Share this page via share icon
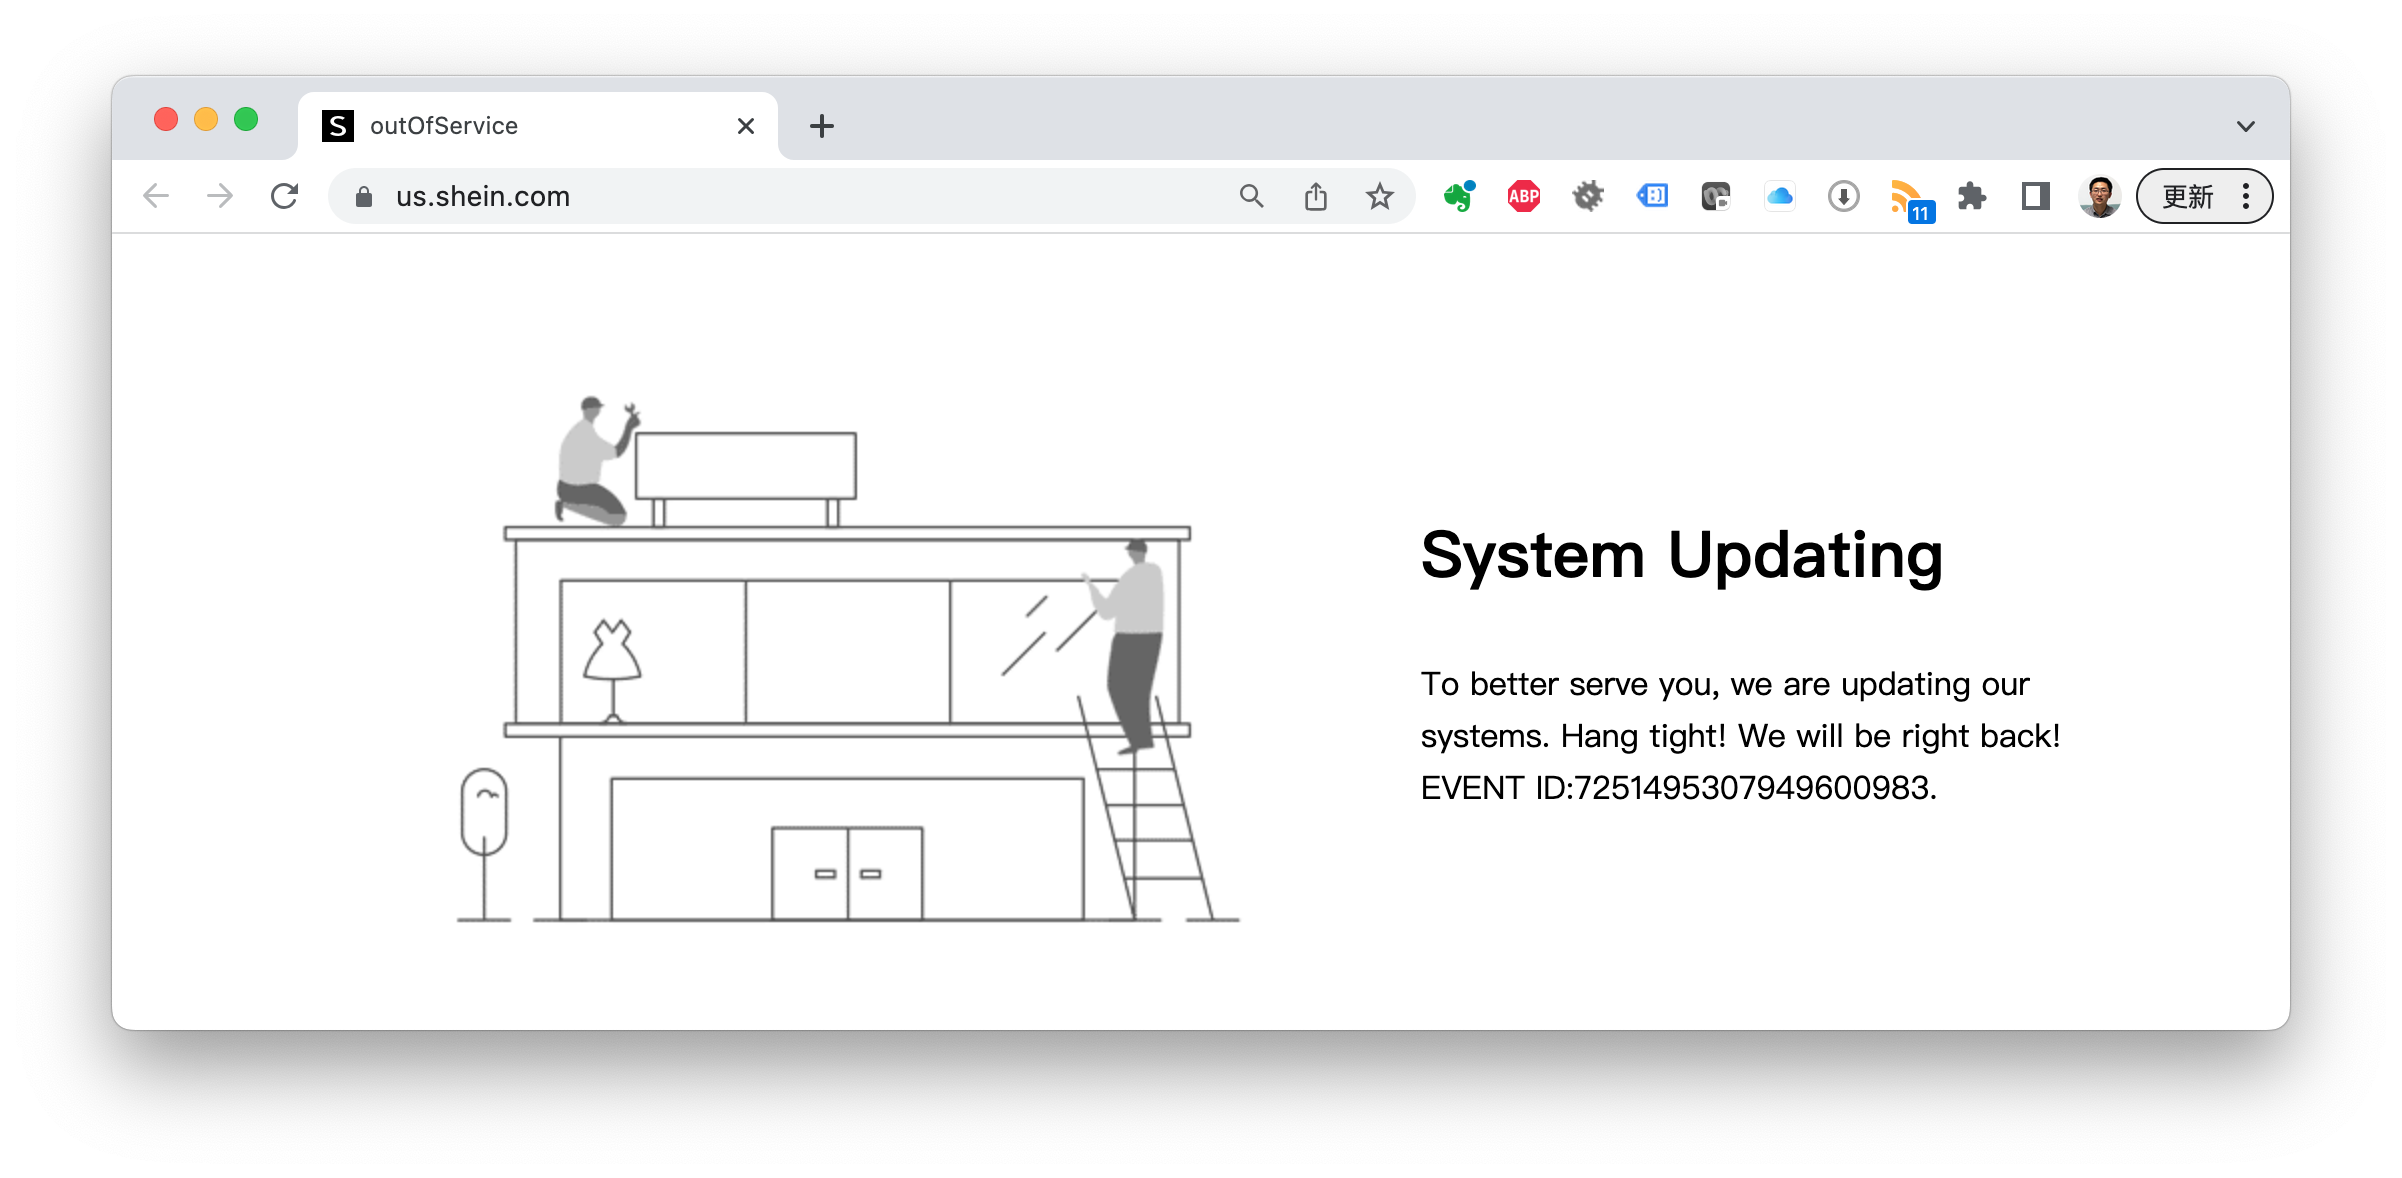This screenshot has height=1178, width=2402. [x=1316, y=196]
